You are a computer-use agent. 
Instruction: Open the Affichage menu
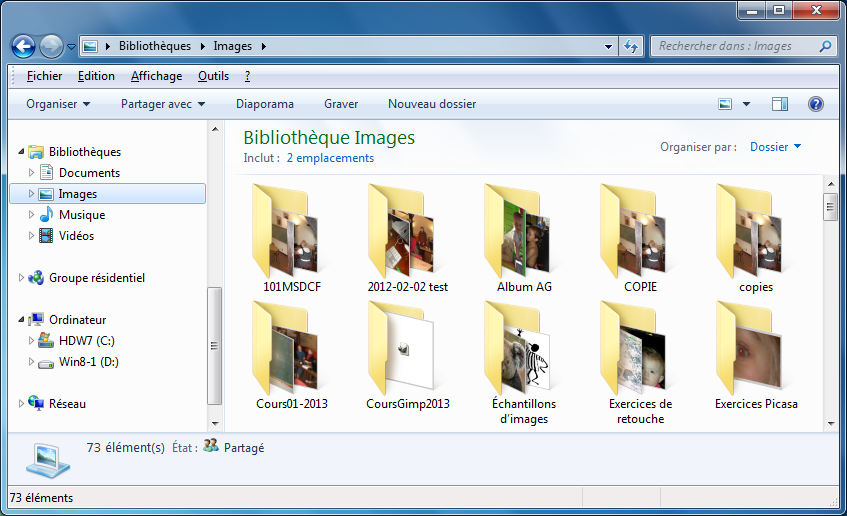156,76
